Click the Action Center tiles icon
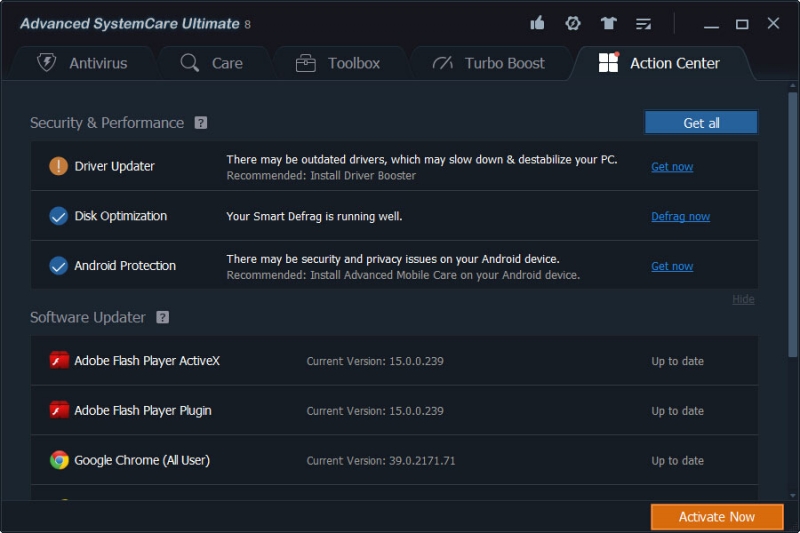This screenshot has width=800, height=533. click(x=608, y=62)
